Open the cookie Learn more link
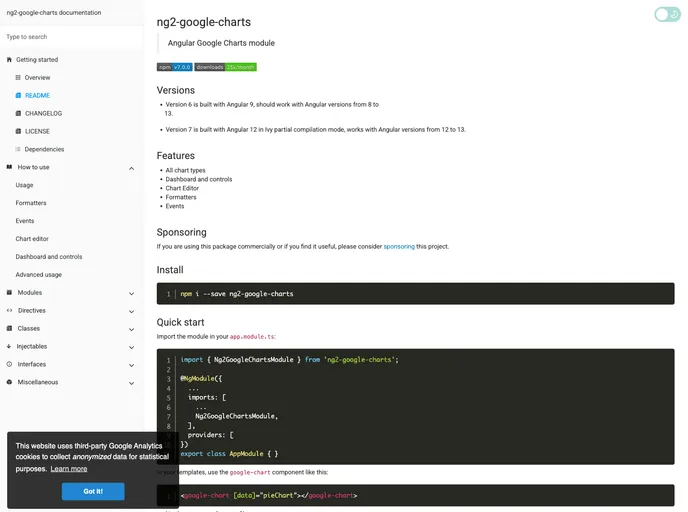 69,469
